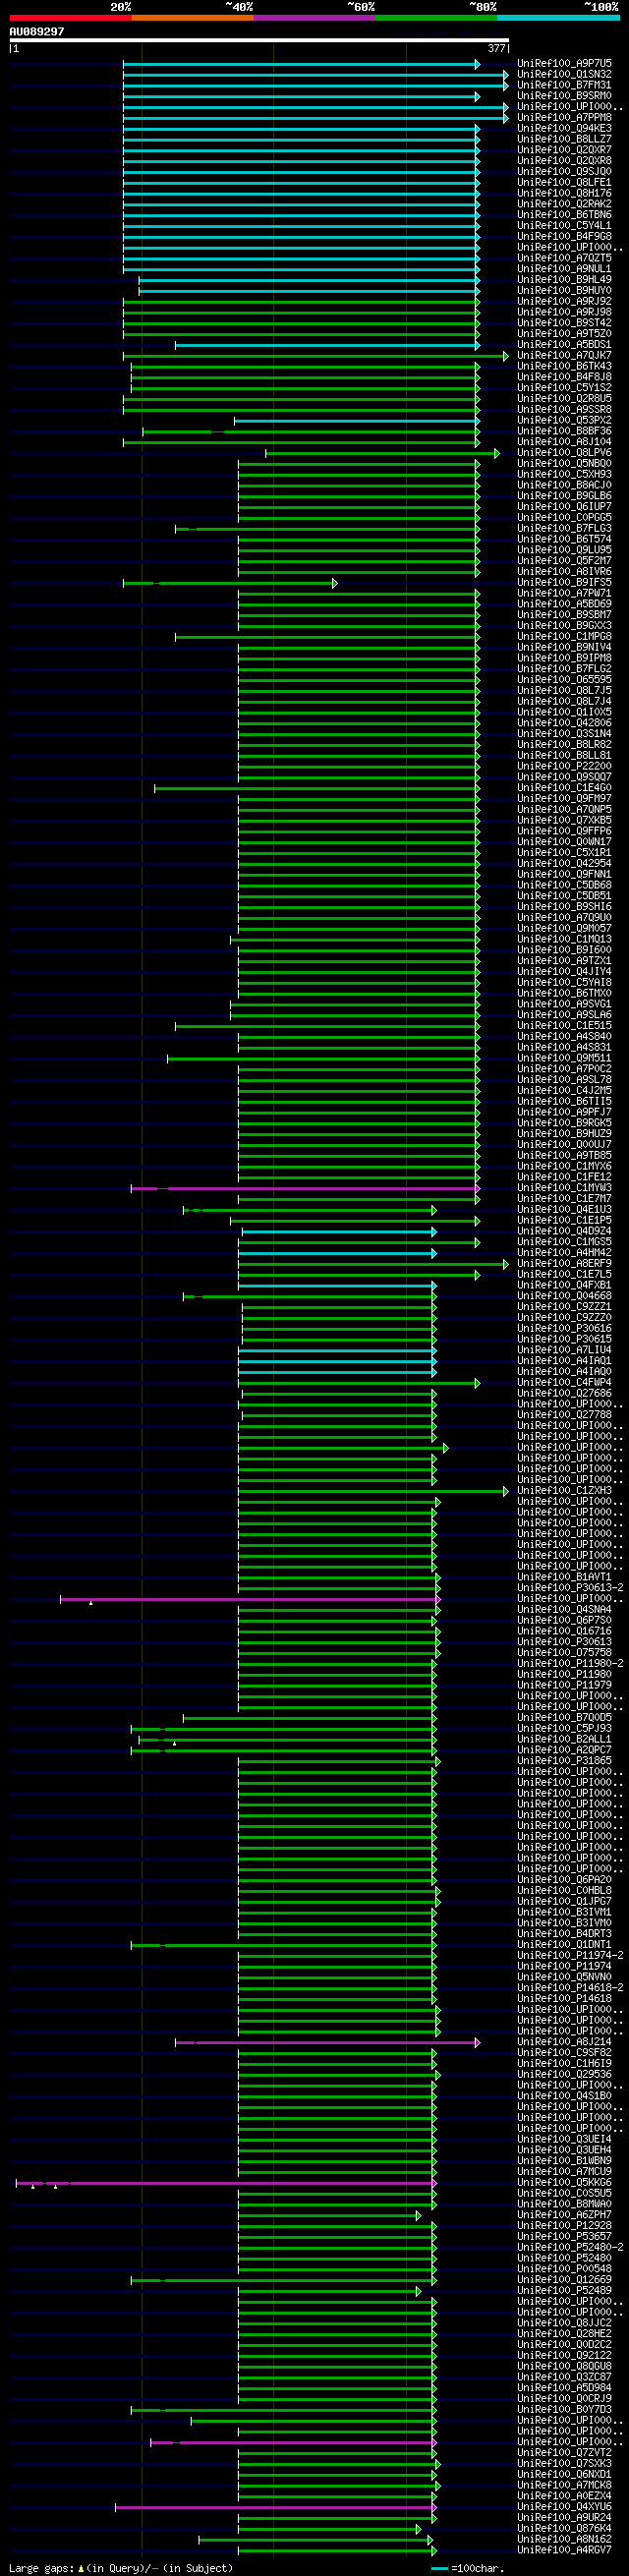Open hit UniRef100_B7FM31
The width and height of the screenshot is (629, 2576).
[x=564, y=85]
